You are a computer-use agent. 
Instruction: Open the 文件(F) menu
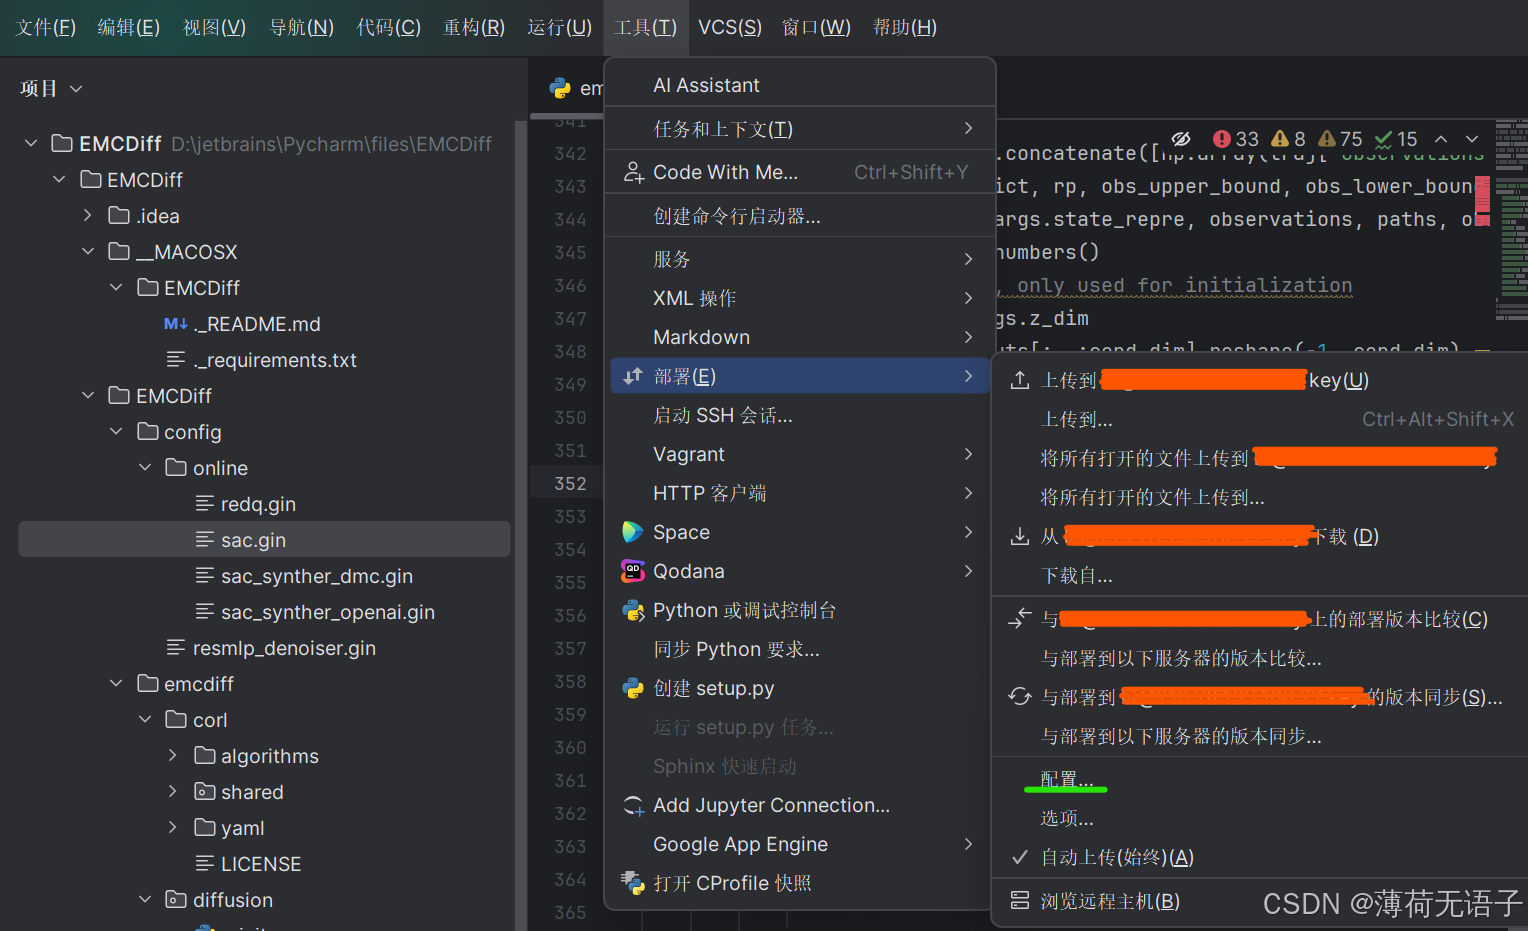point(46,27)
